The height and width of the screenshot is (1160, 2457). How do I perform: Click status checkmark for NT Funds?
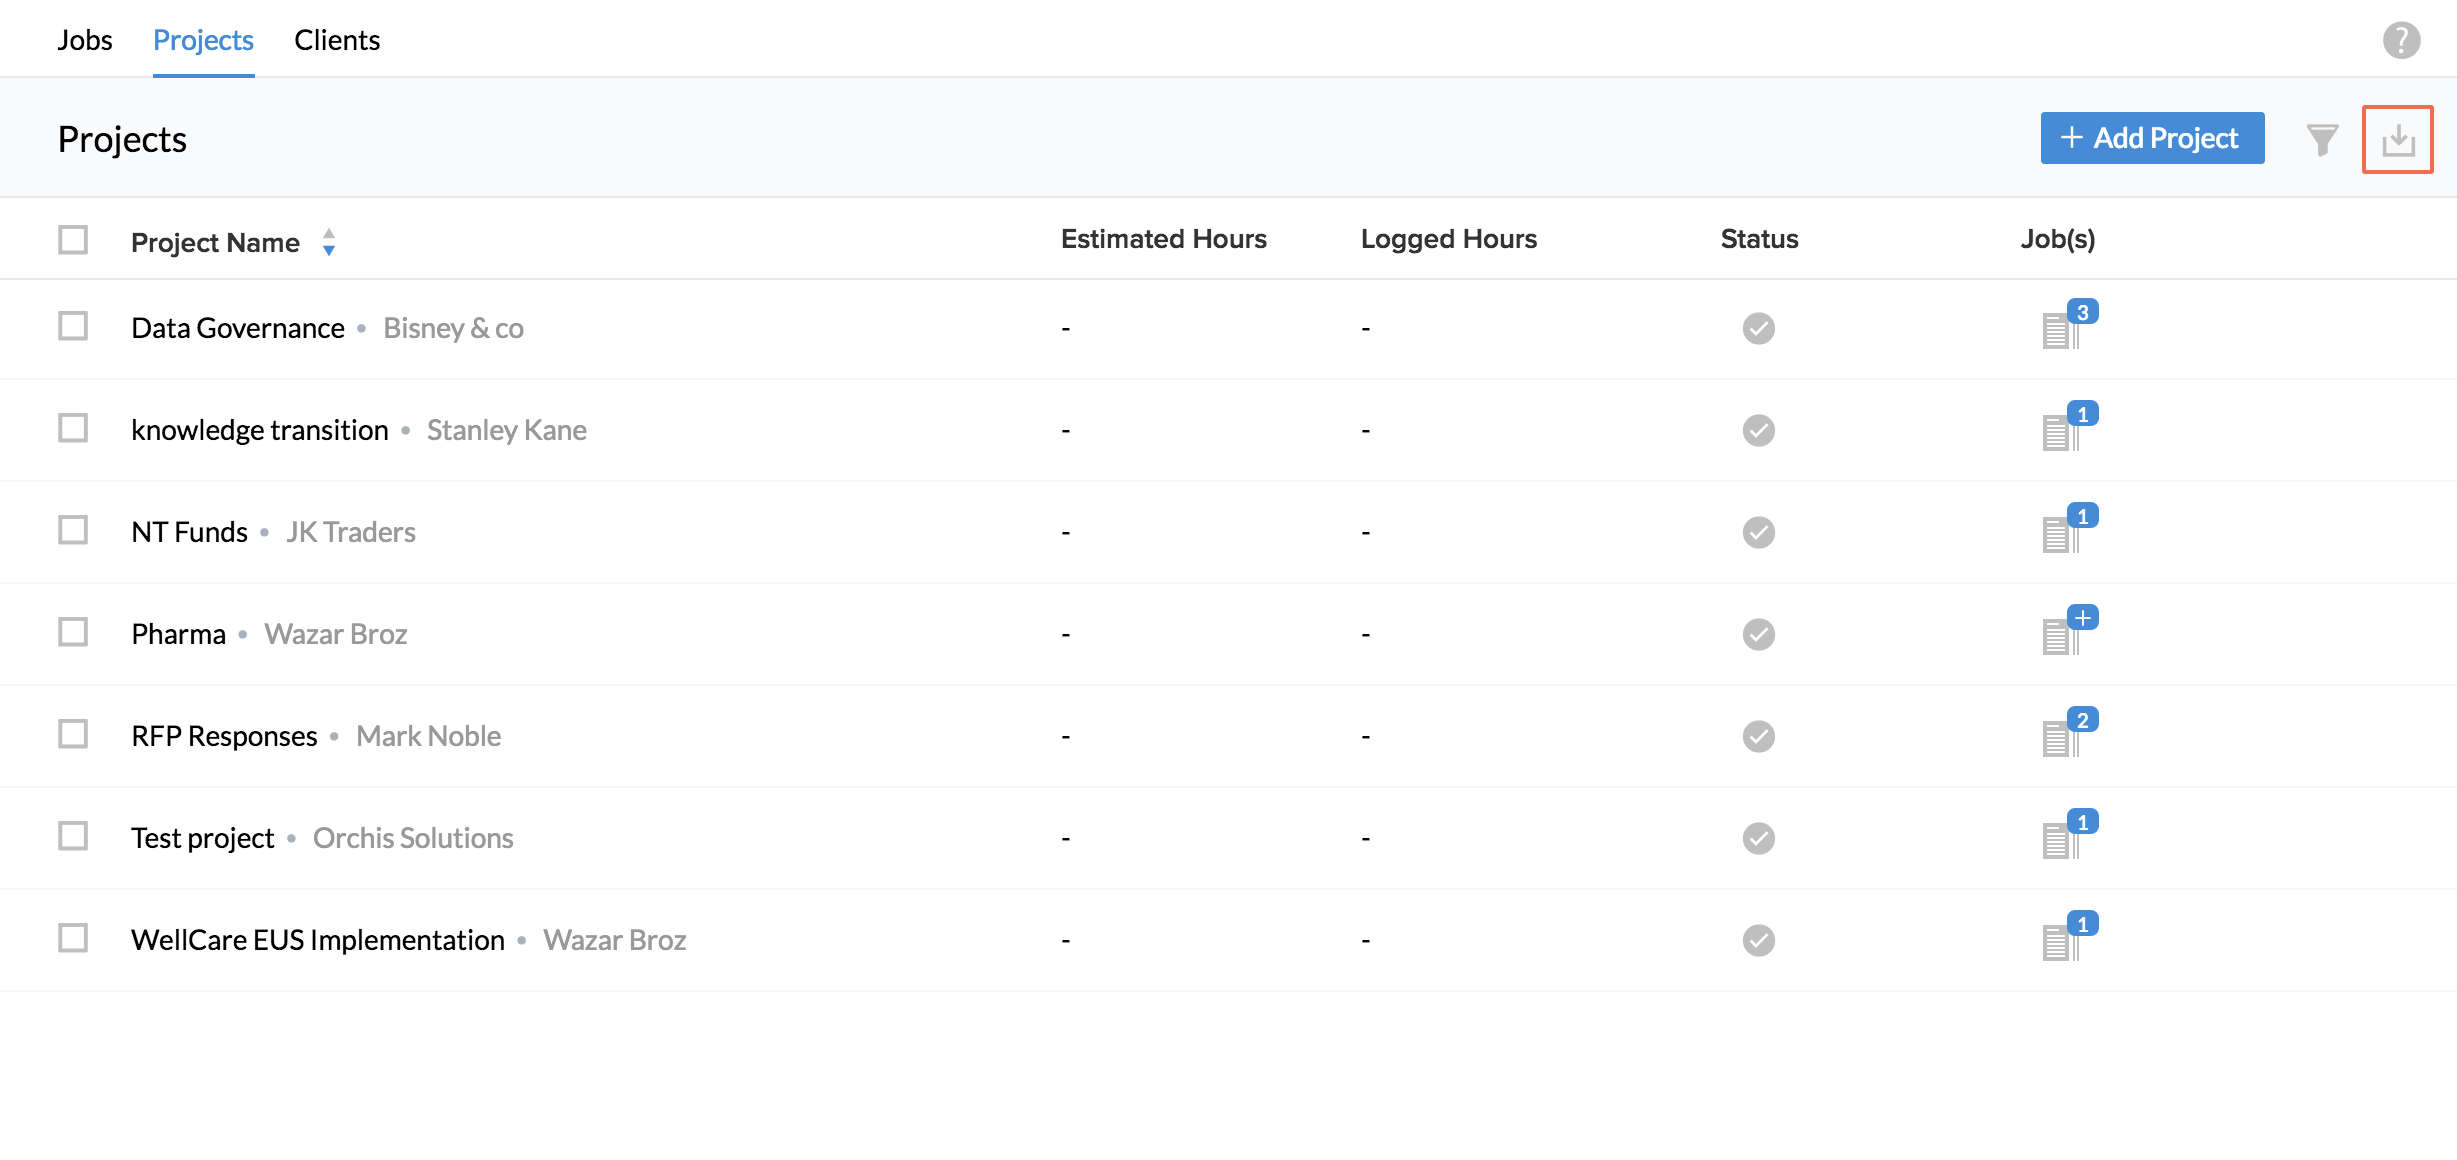1758,532
